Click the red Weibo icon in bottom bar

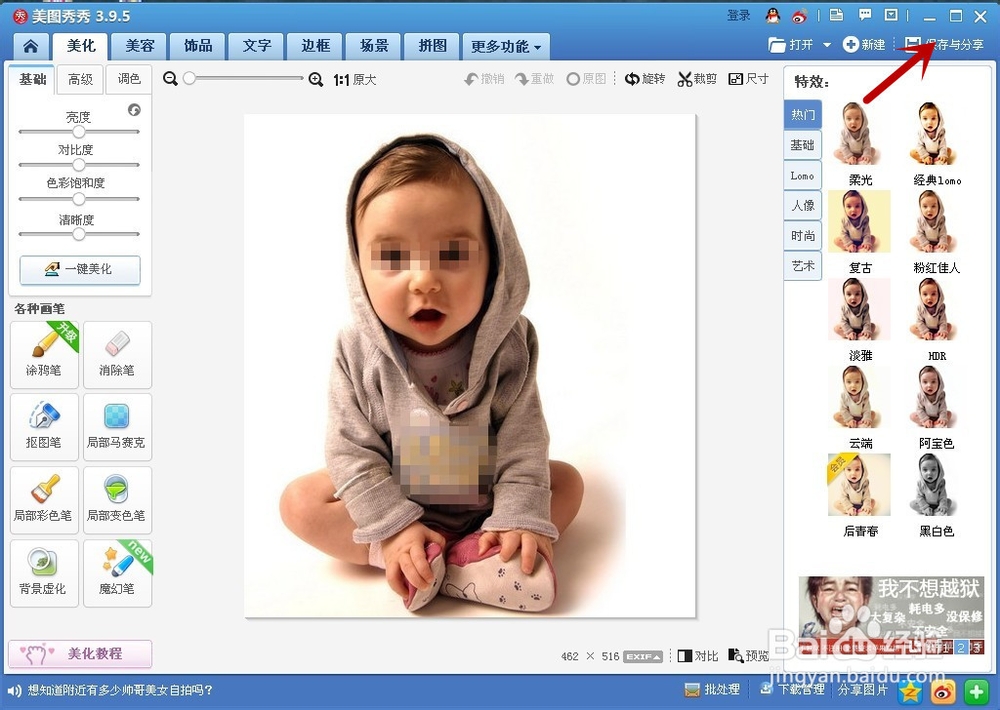tap(943, 691)
